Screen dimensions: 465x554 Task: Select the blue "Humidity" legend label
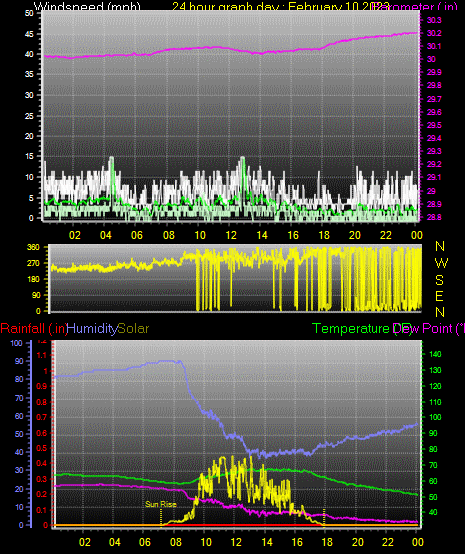click(x=92, y=329)
